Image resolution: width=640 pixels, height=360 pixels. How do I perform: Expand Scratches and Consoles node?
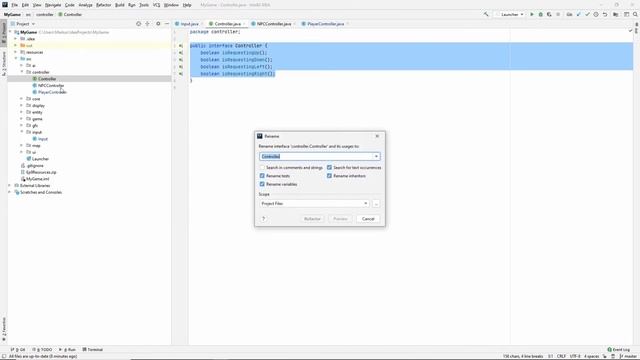10,192
